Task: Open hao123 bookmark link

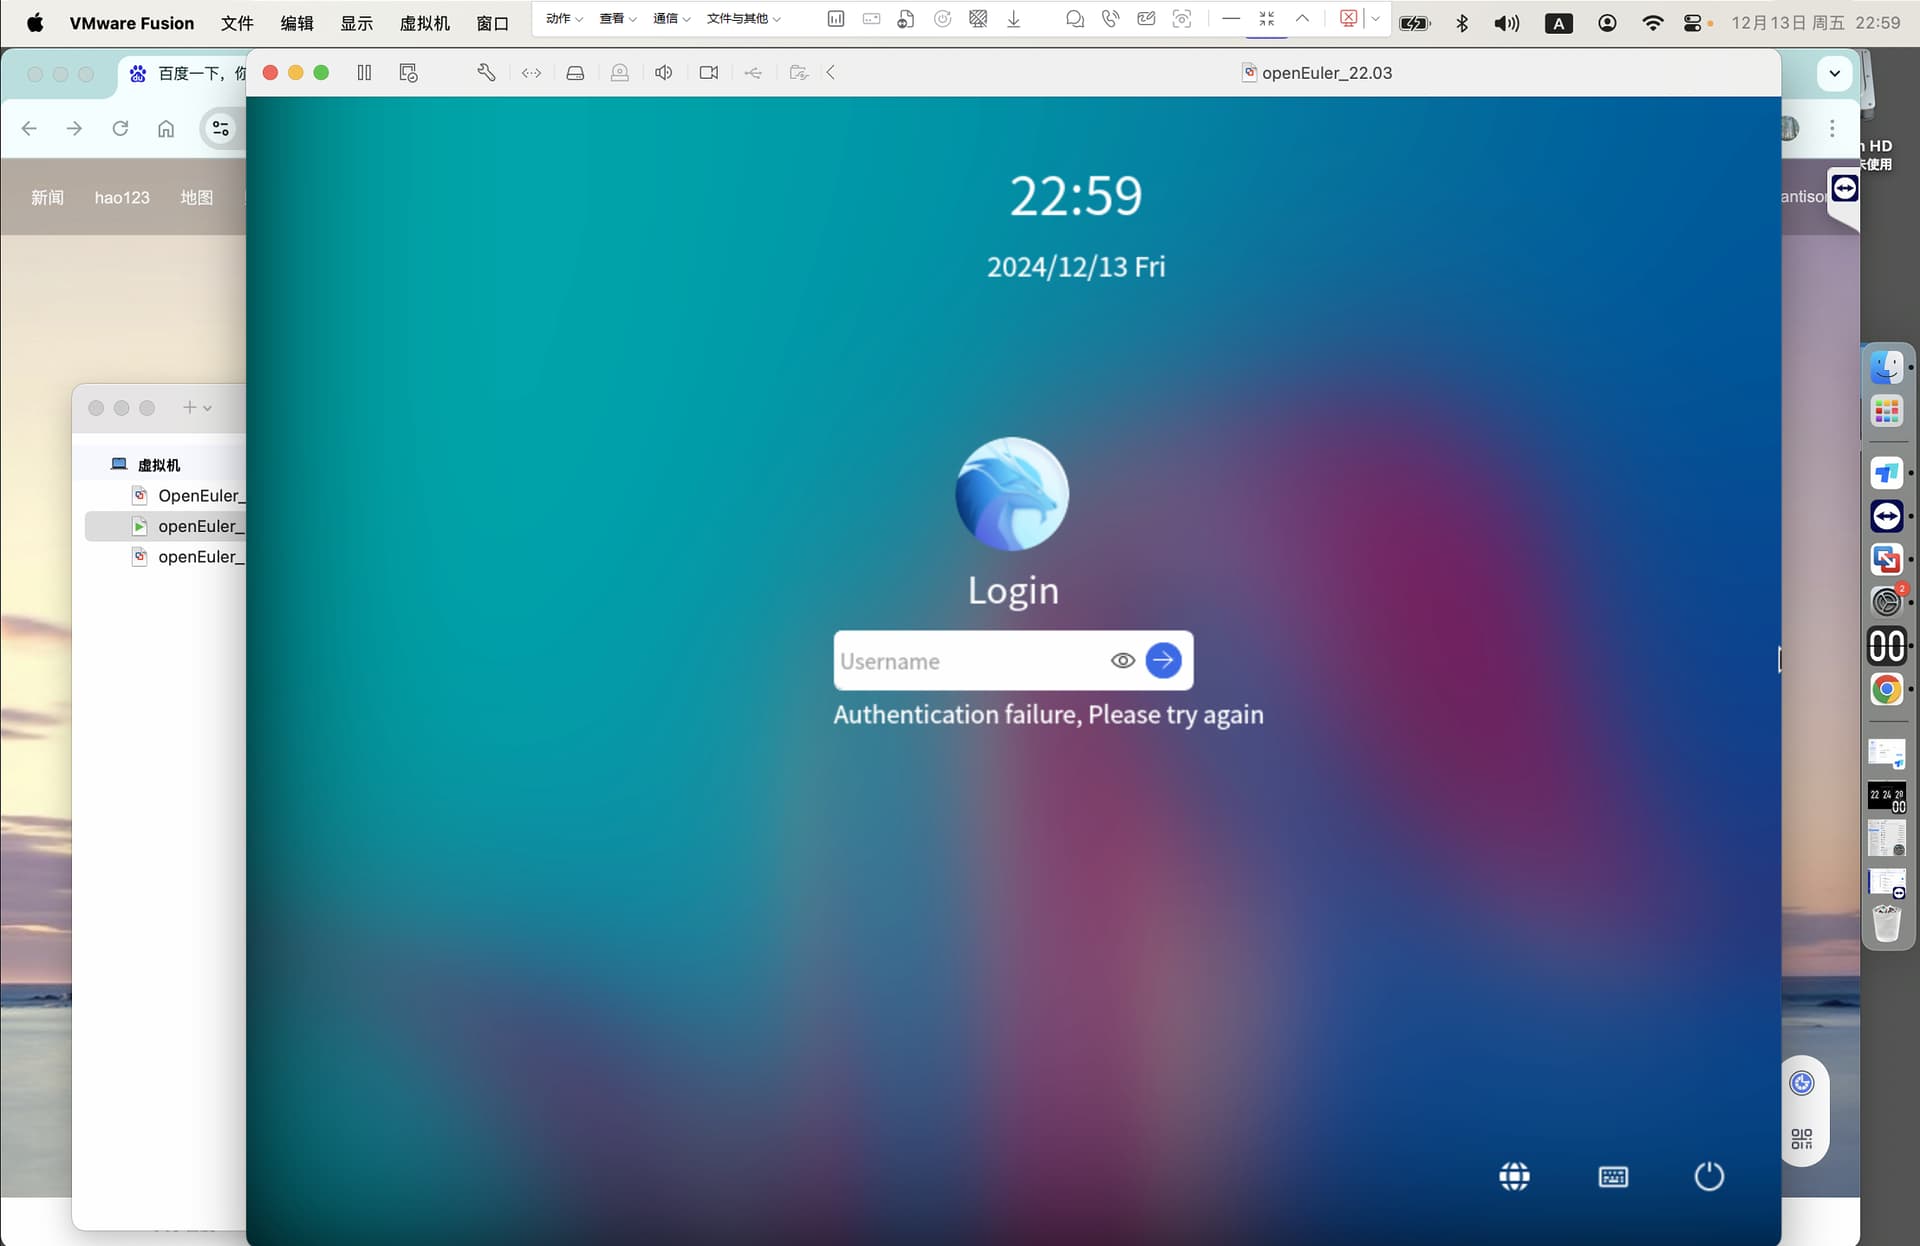Action: tap(122, 197)
